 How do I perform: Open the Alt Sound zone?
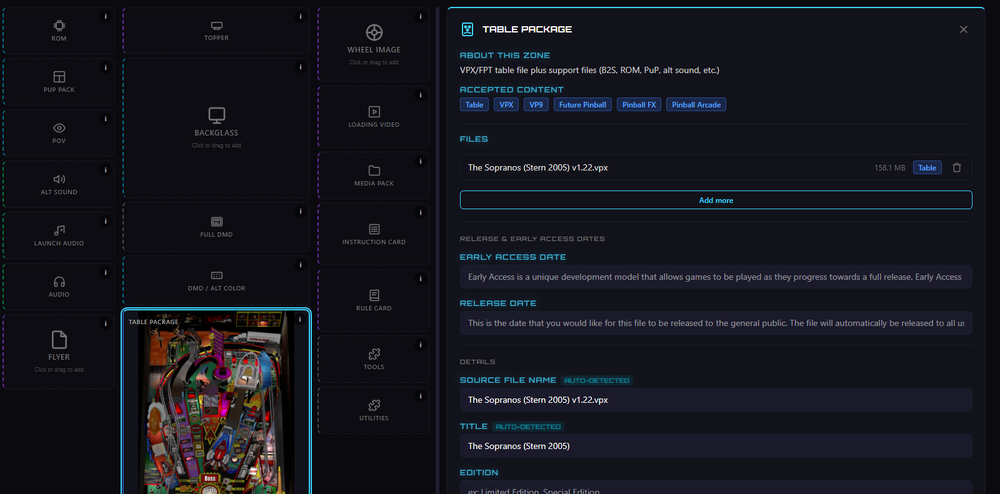[59, 184]
